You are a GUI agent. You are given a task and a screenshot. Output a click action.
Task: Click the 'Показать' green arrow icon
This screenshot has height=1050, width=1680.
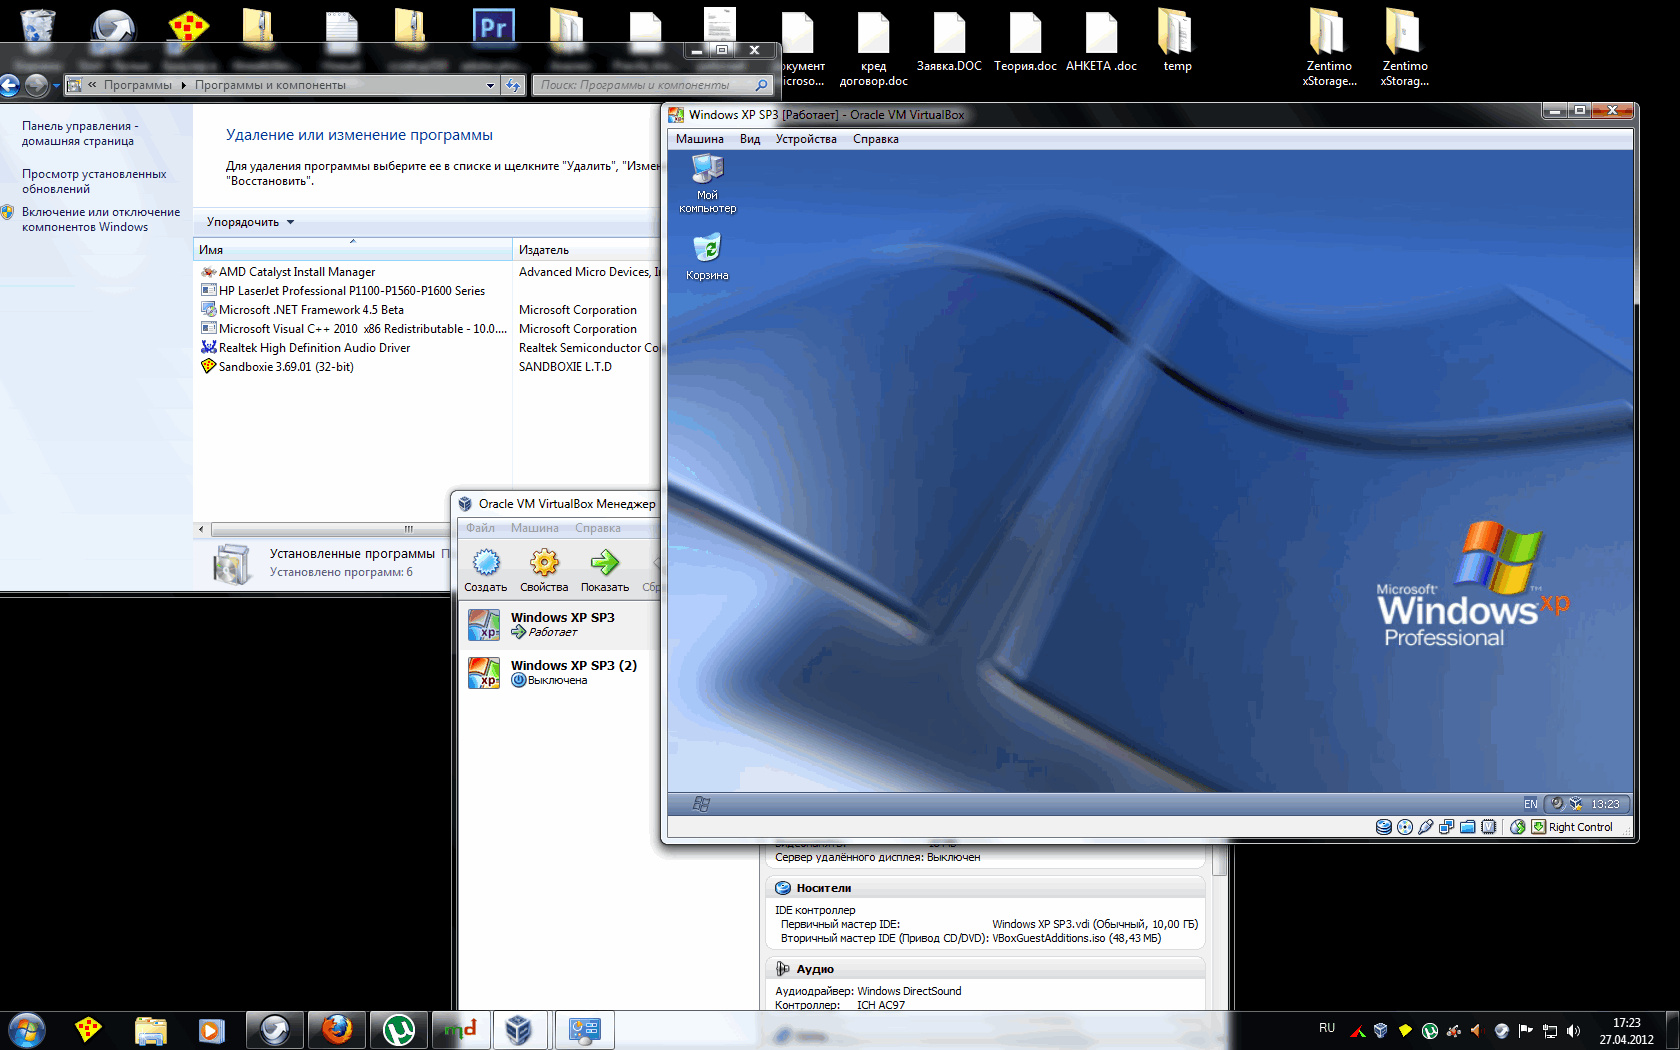coord(604,563)
